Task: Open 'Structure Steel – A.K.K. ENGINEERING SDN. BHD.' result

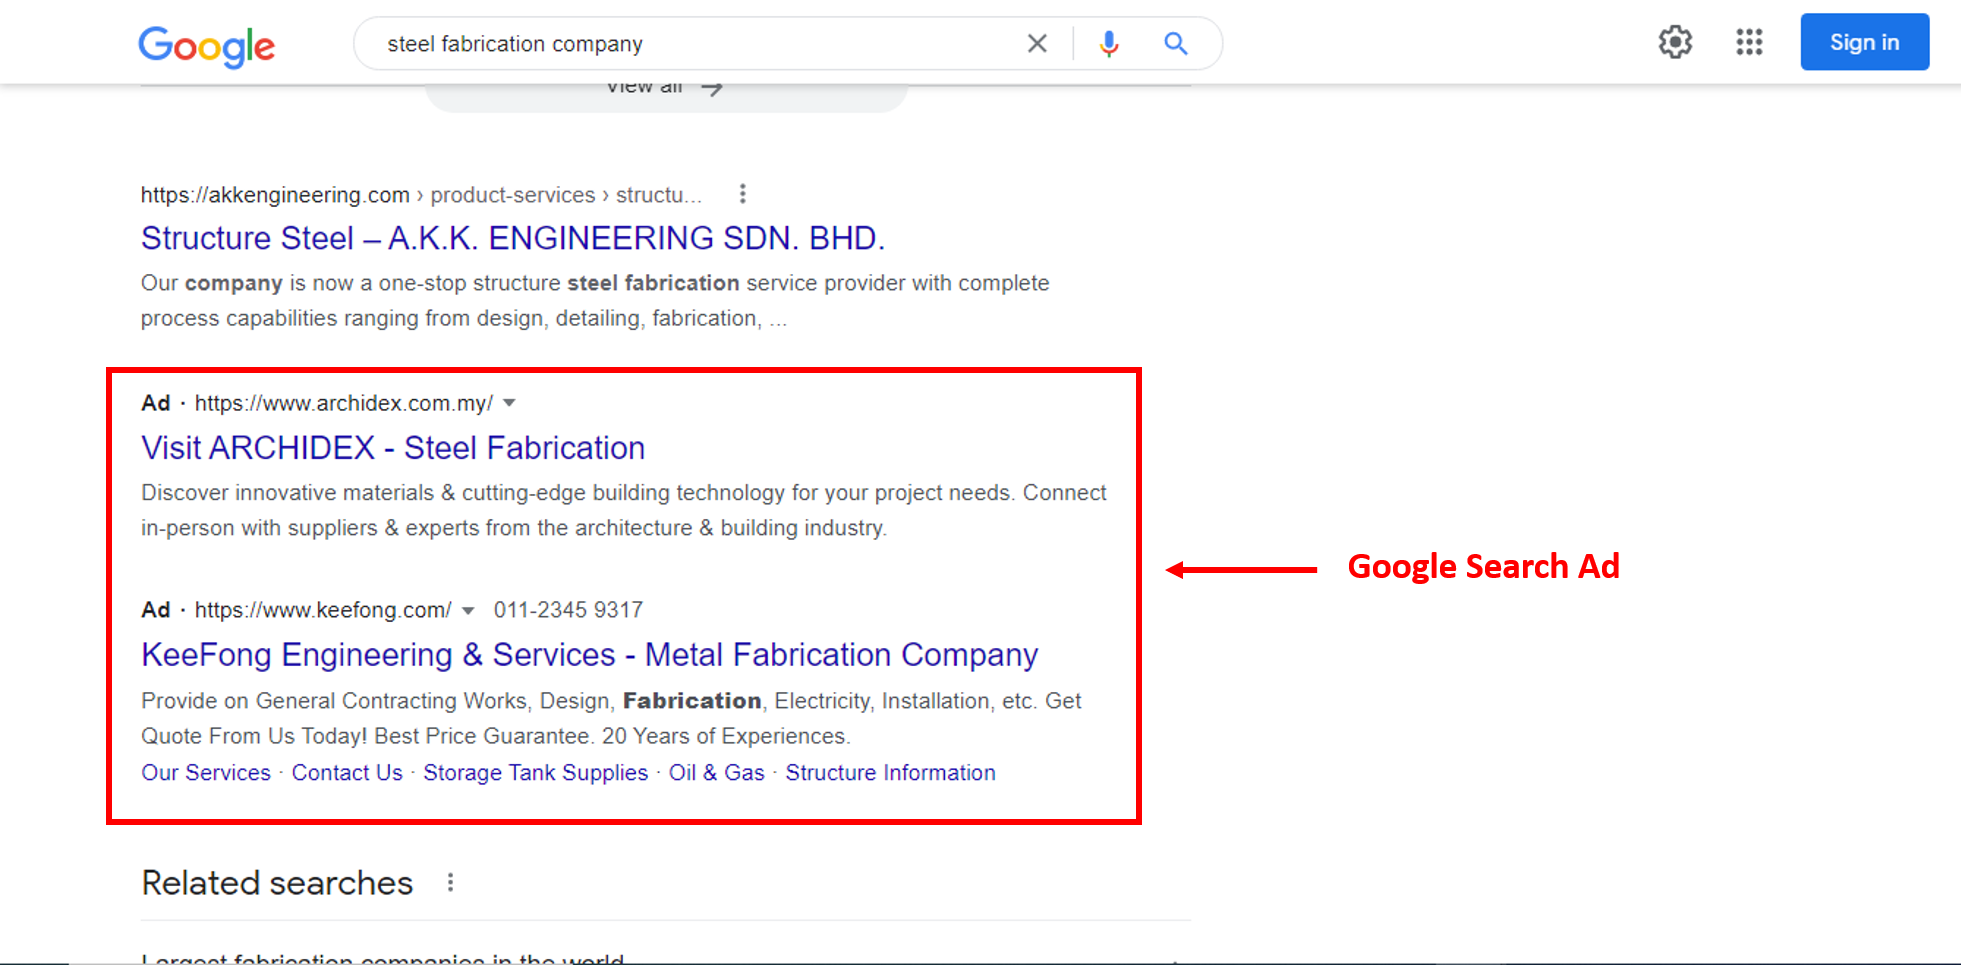Action: point(513,238)
